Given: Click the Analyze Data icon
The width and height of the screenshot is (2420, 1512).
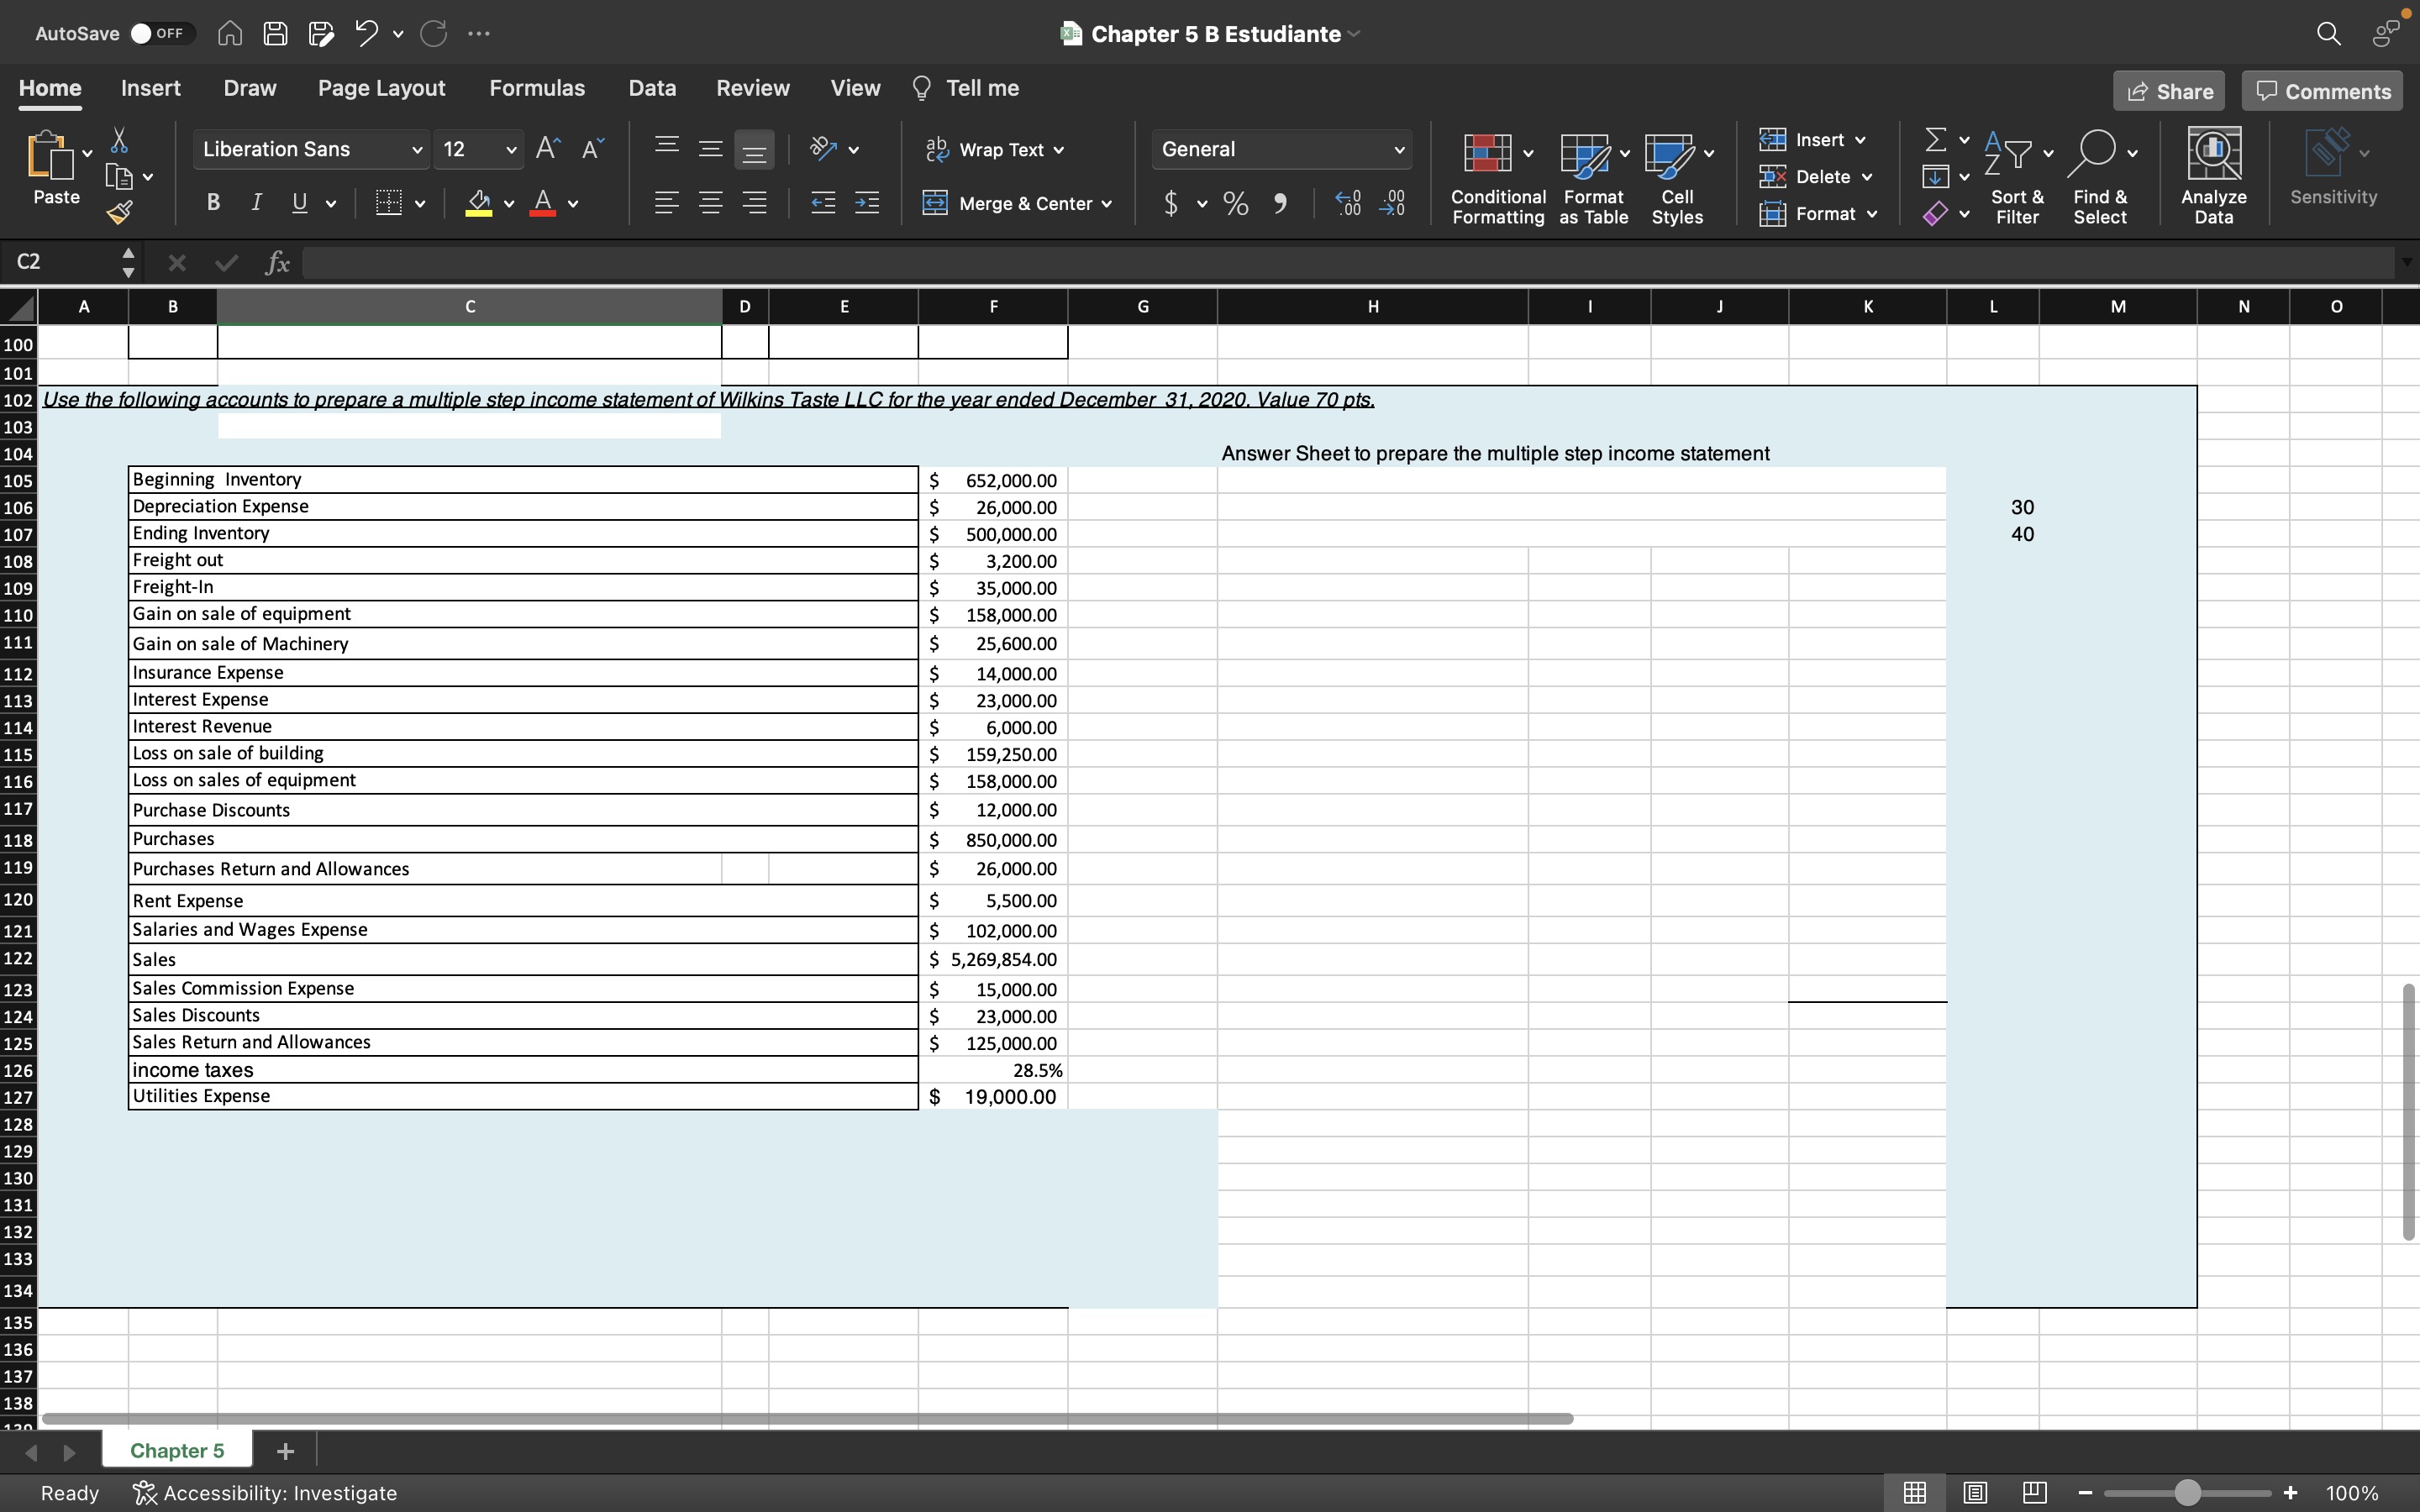Looking at the screenshot, I should [2213, 176].
